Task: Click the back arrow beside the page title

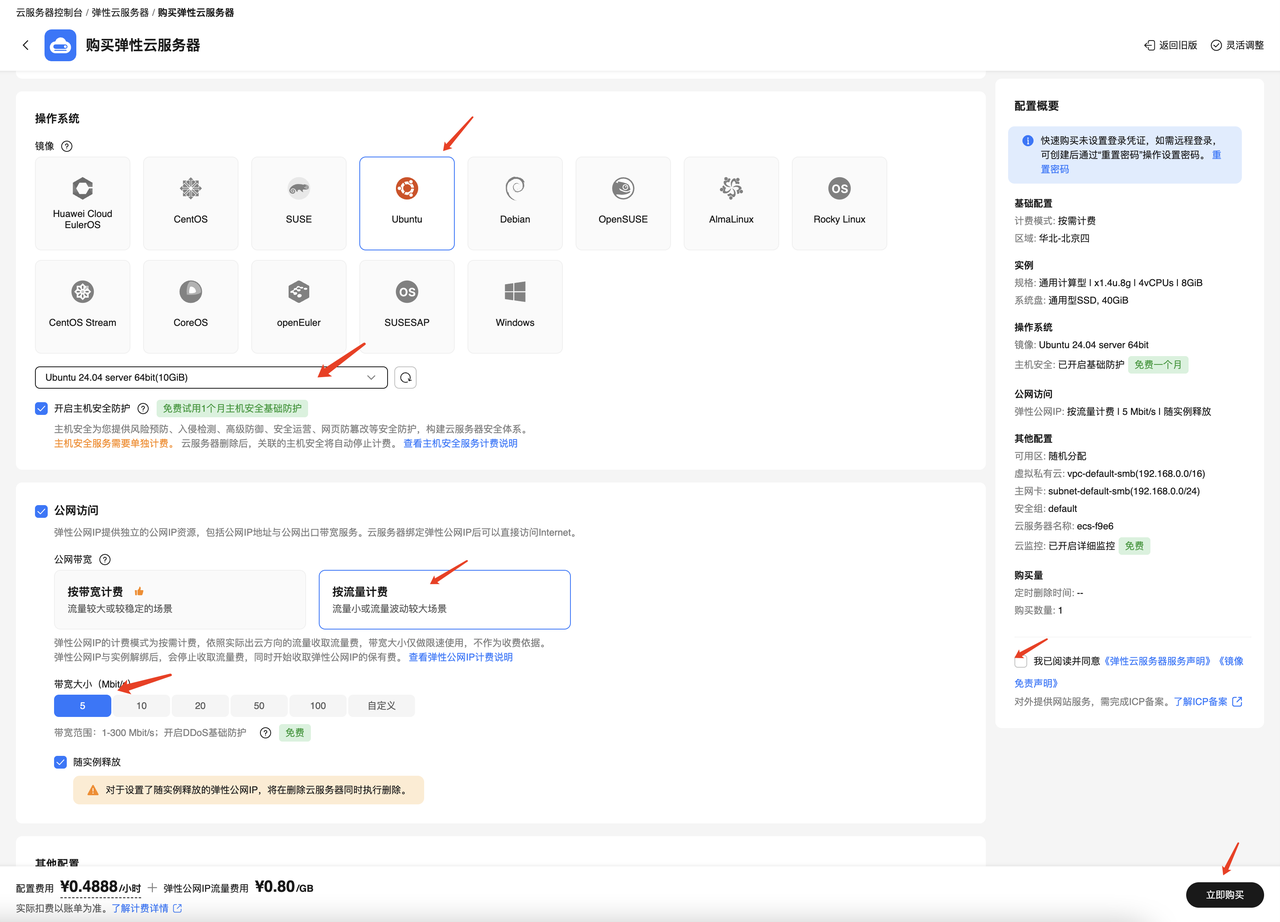Action: pyautogui.click(x=26, y=45)
